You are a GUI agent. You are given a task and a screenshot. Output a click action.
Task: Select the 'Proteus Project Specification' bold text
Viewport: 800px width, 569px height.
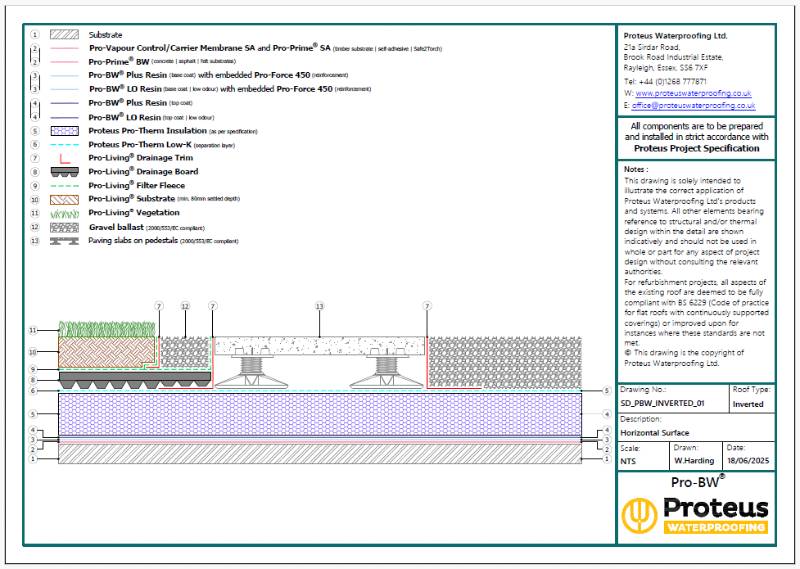(x=696, y=149)
